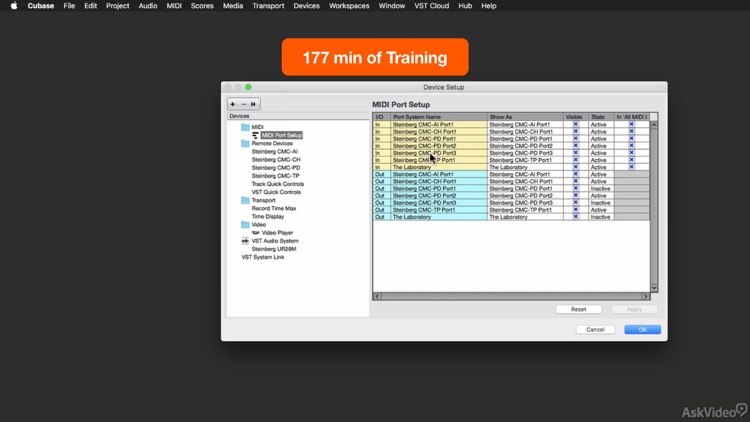Select Track Quick Controls
750x422 pixels.
coord(278,184)
